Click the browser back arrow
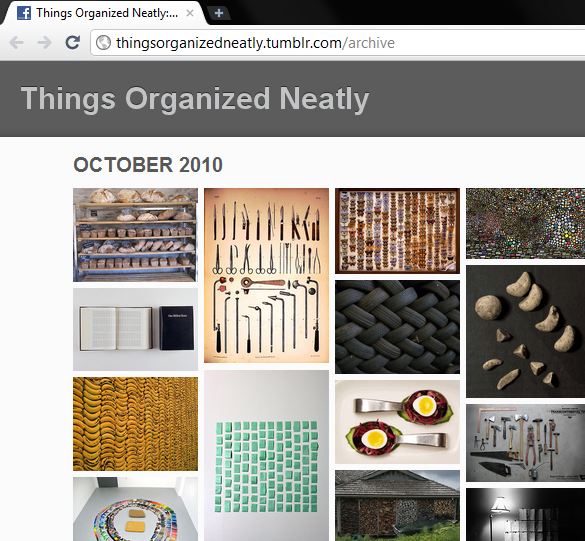 (x=16, y=43)
